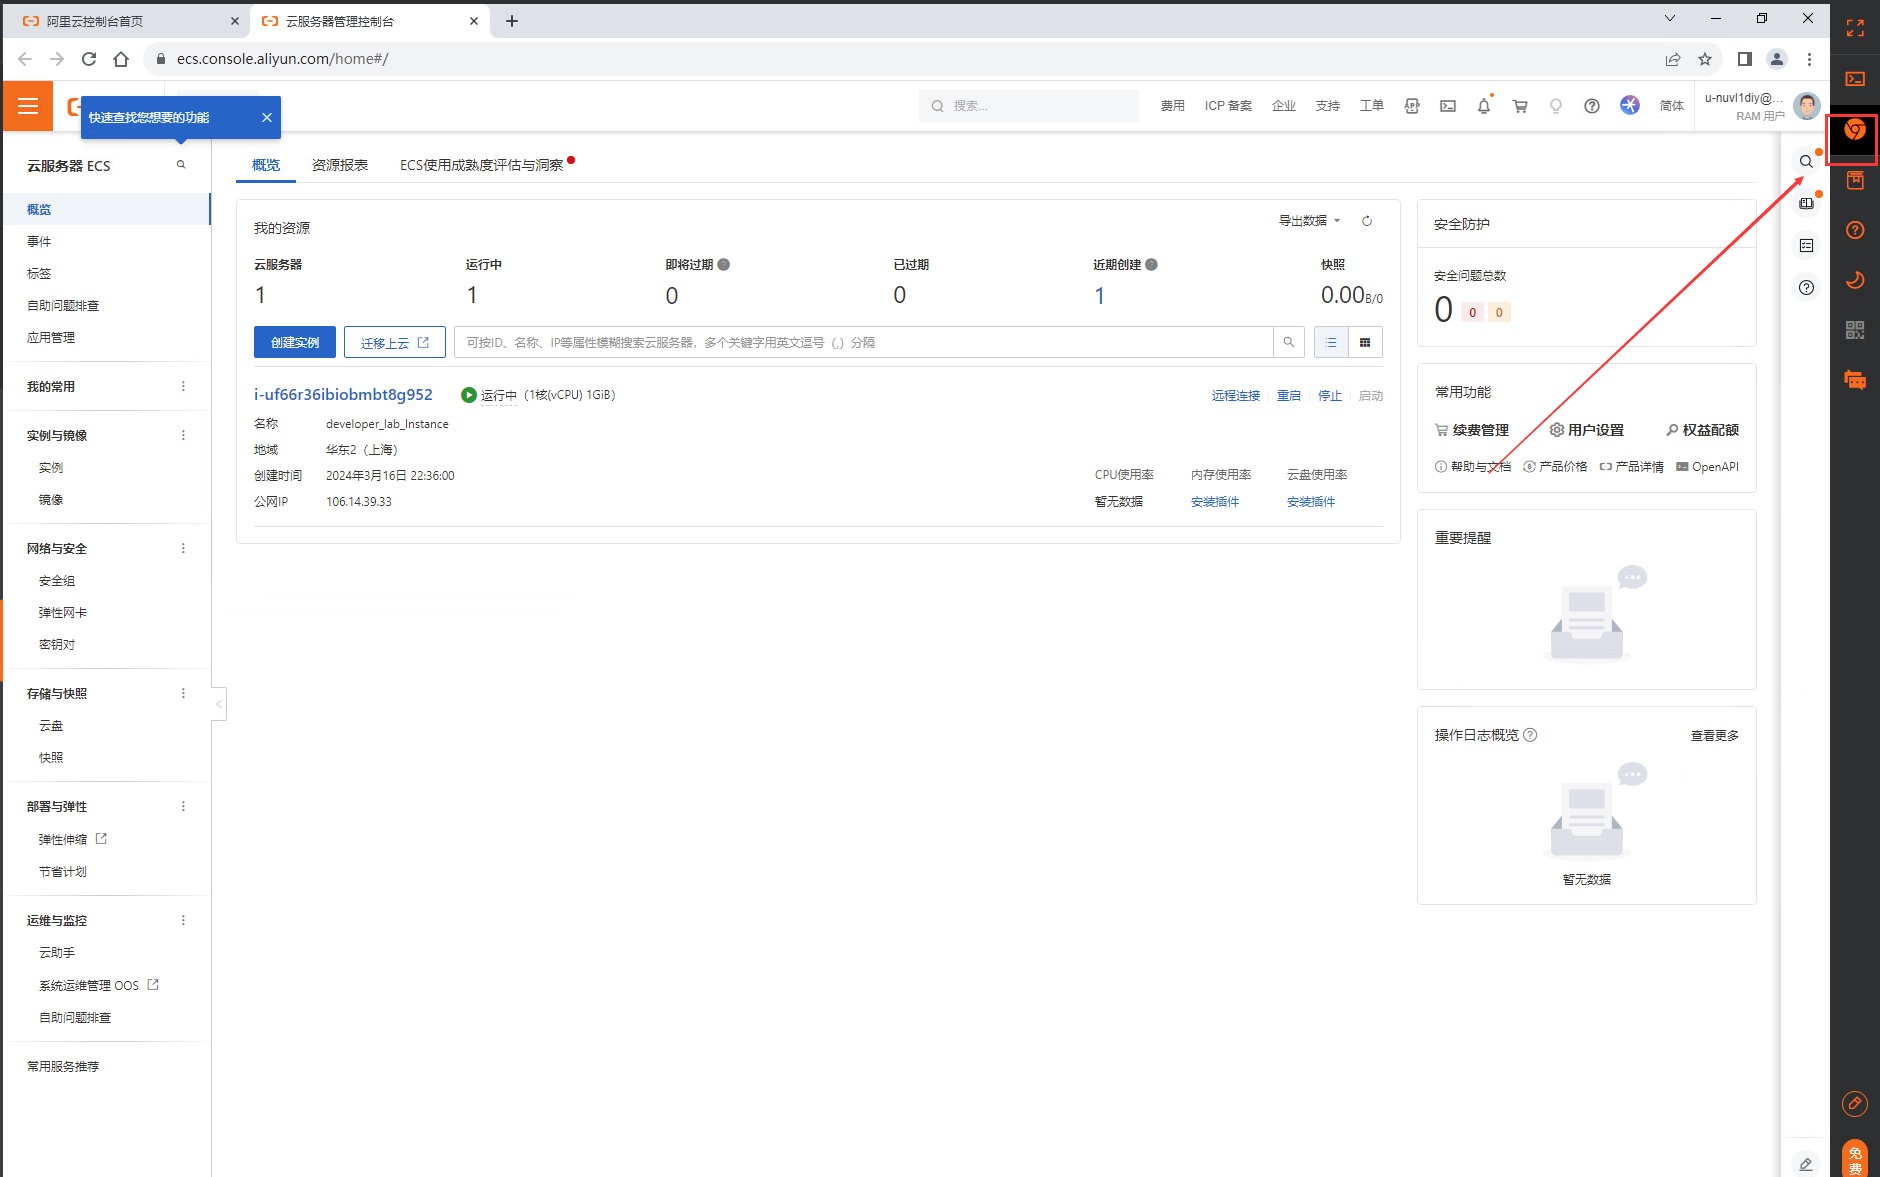This screenshot has width=1880, height=1177.
Task: Open the chat messages icon in dark sidebar
Action: tap(1855, 380)
